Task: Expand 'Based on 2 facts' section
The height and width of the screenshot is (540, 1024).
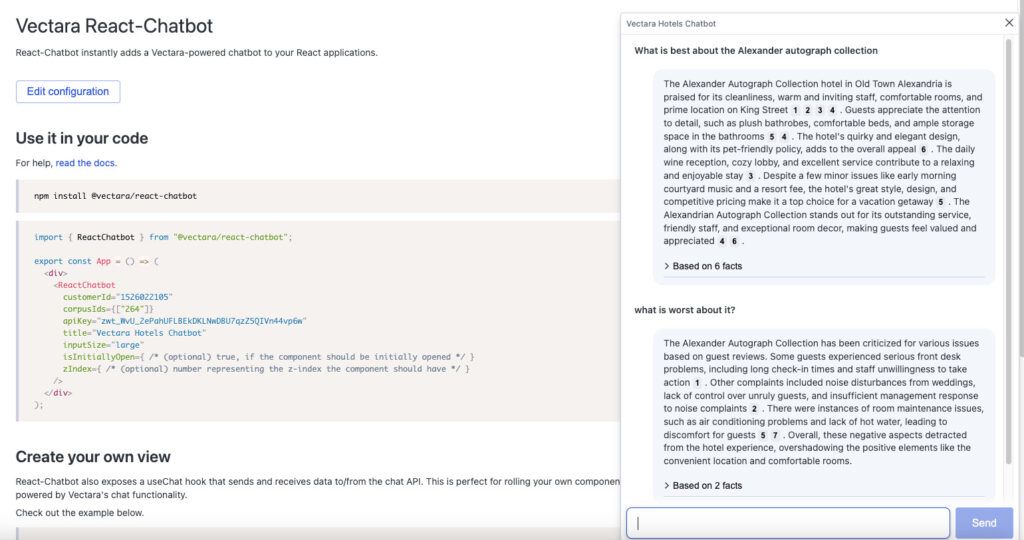Action: point(706,485)
